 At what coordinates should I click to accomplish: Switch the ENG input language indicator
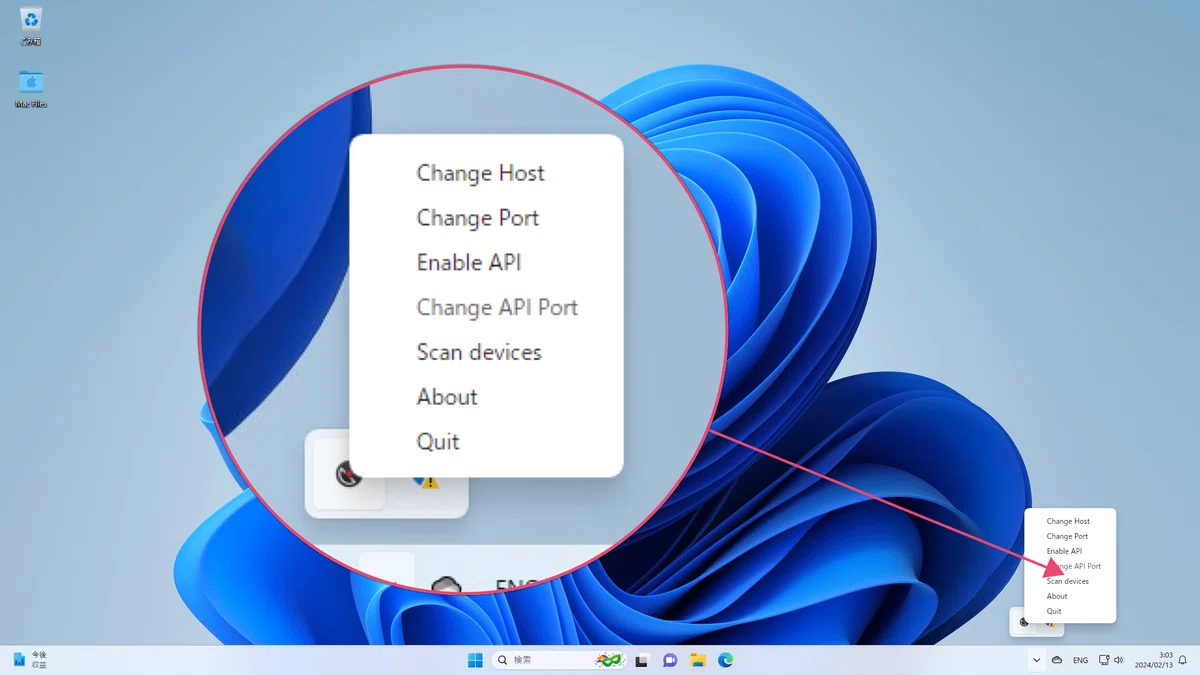pos(1080,660)
